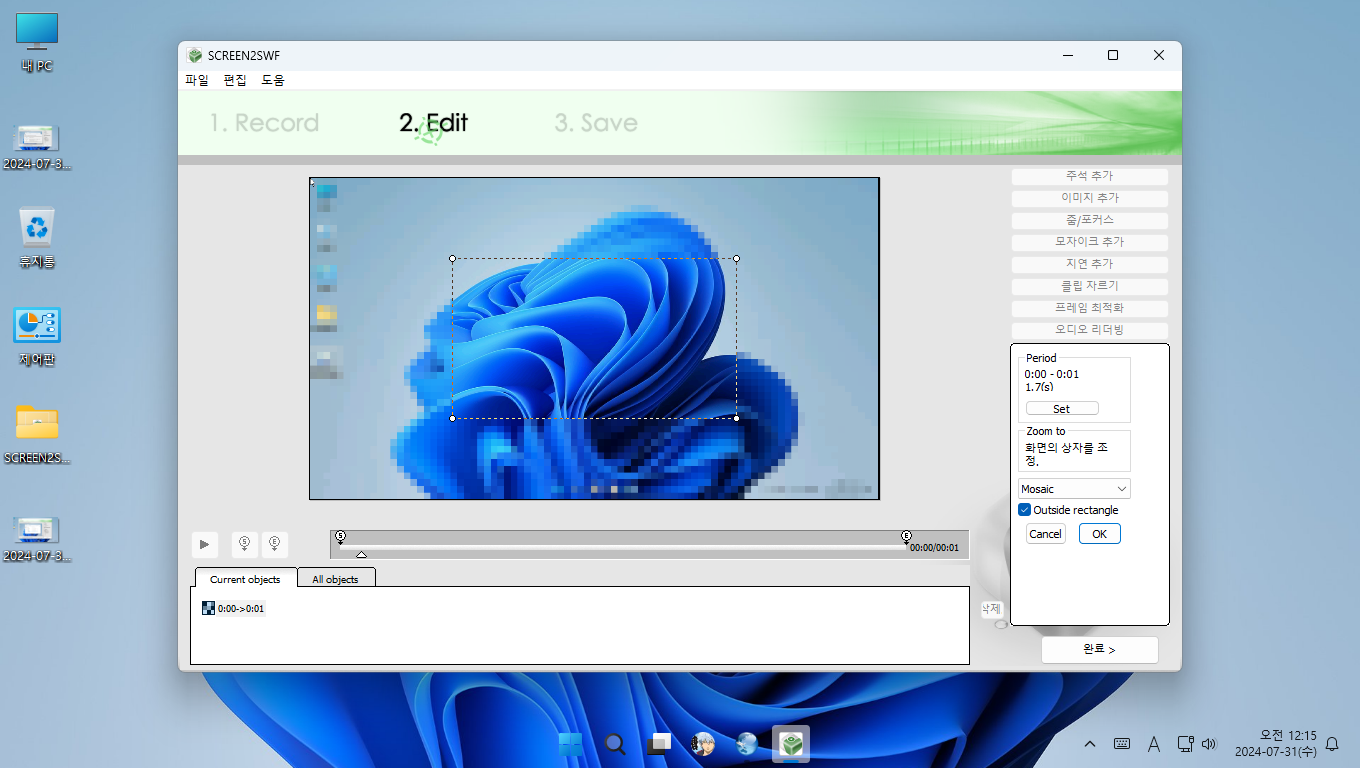Viewport: 1360px width, 768px height.
Task: Uncheck Outside rectangle checkbox
Action: (1025, 510)
